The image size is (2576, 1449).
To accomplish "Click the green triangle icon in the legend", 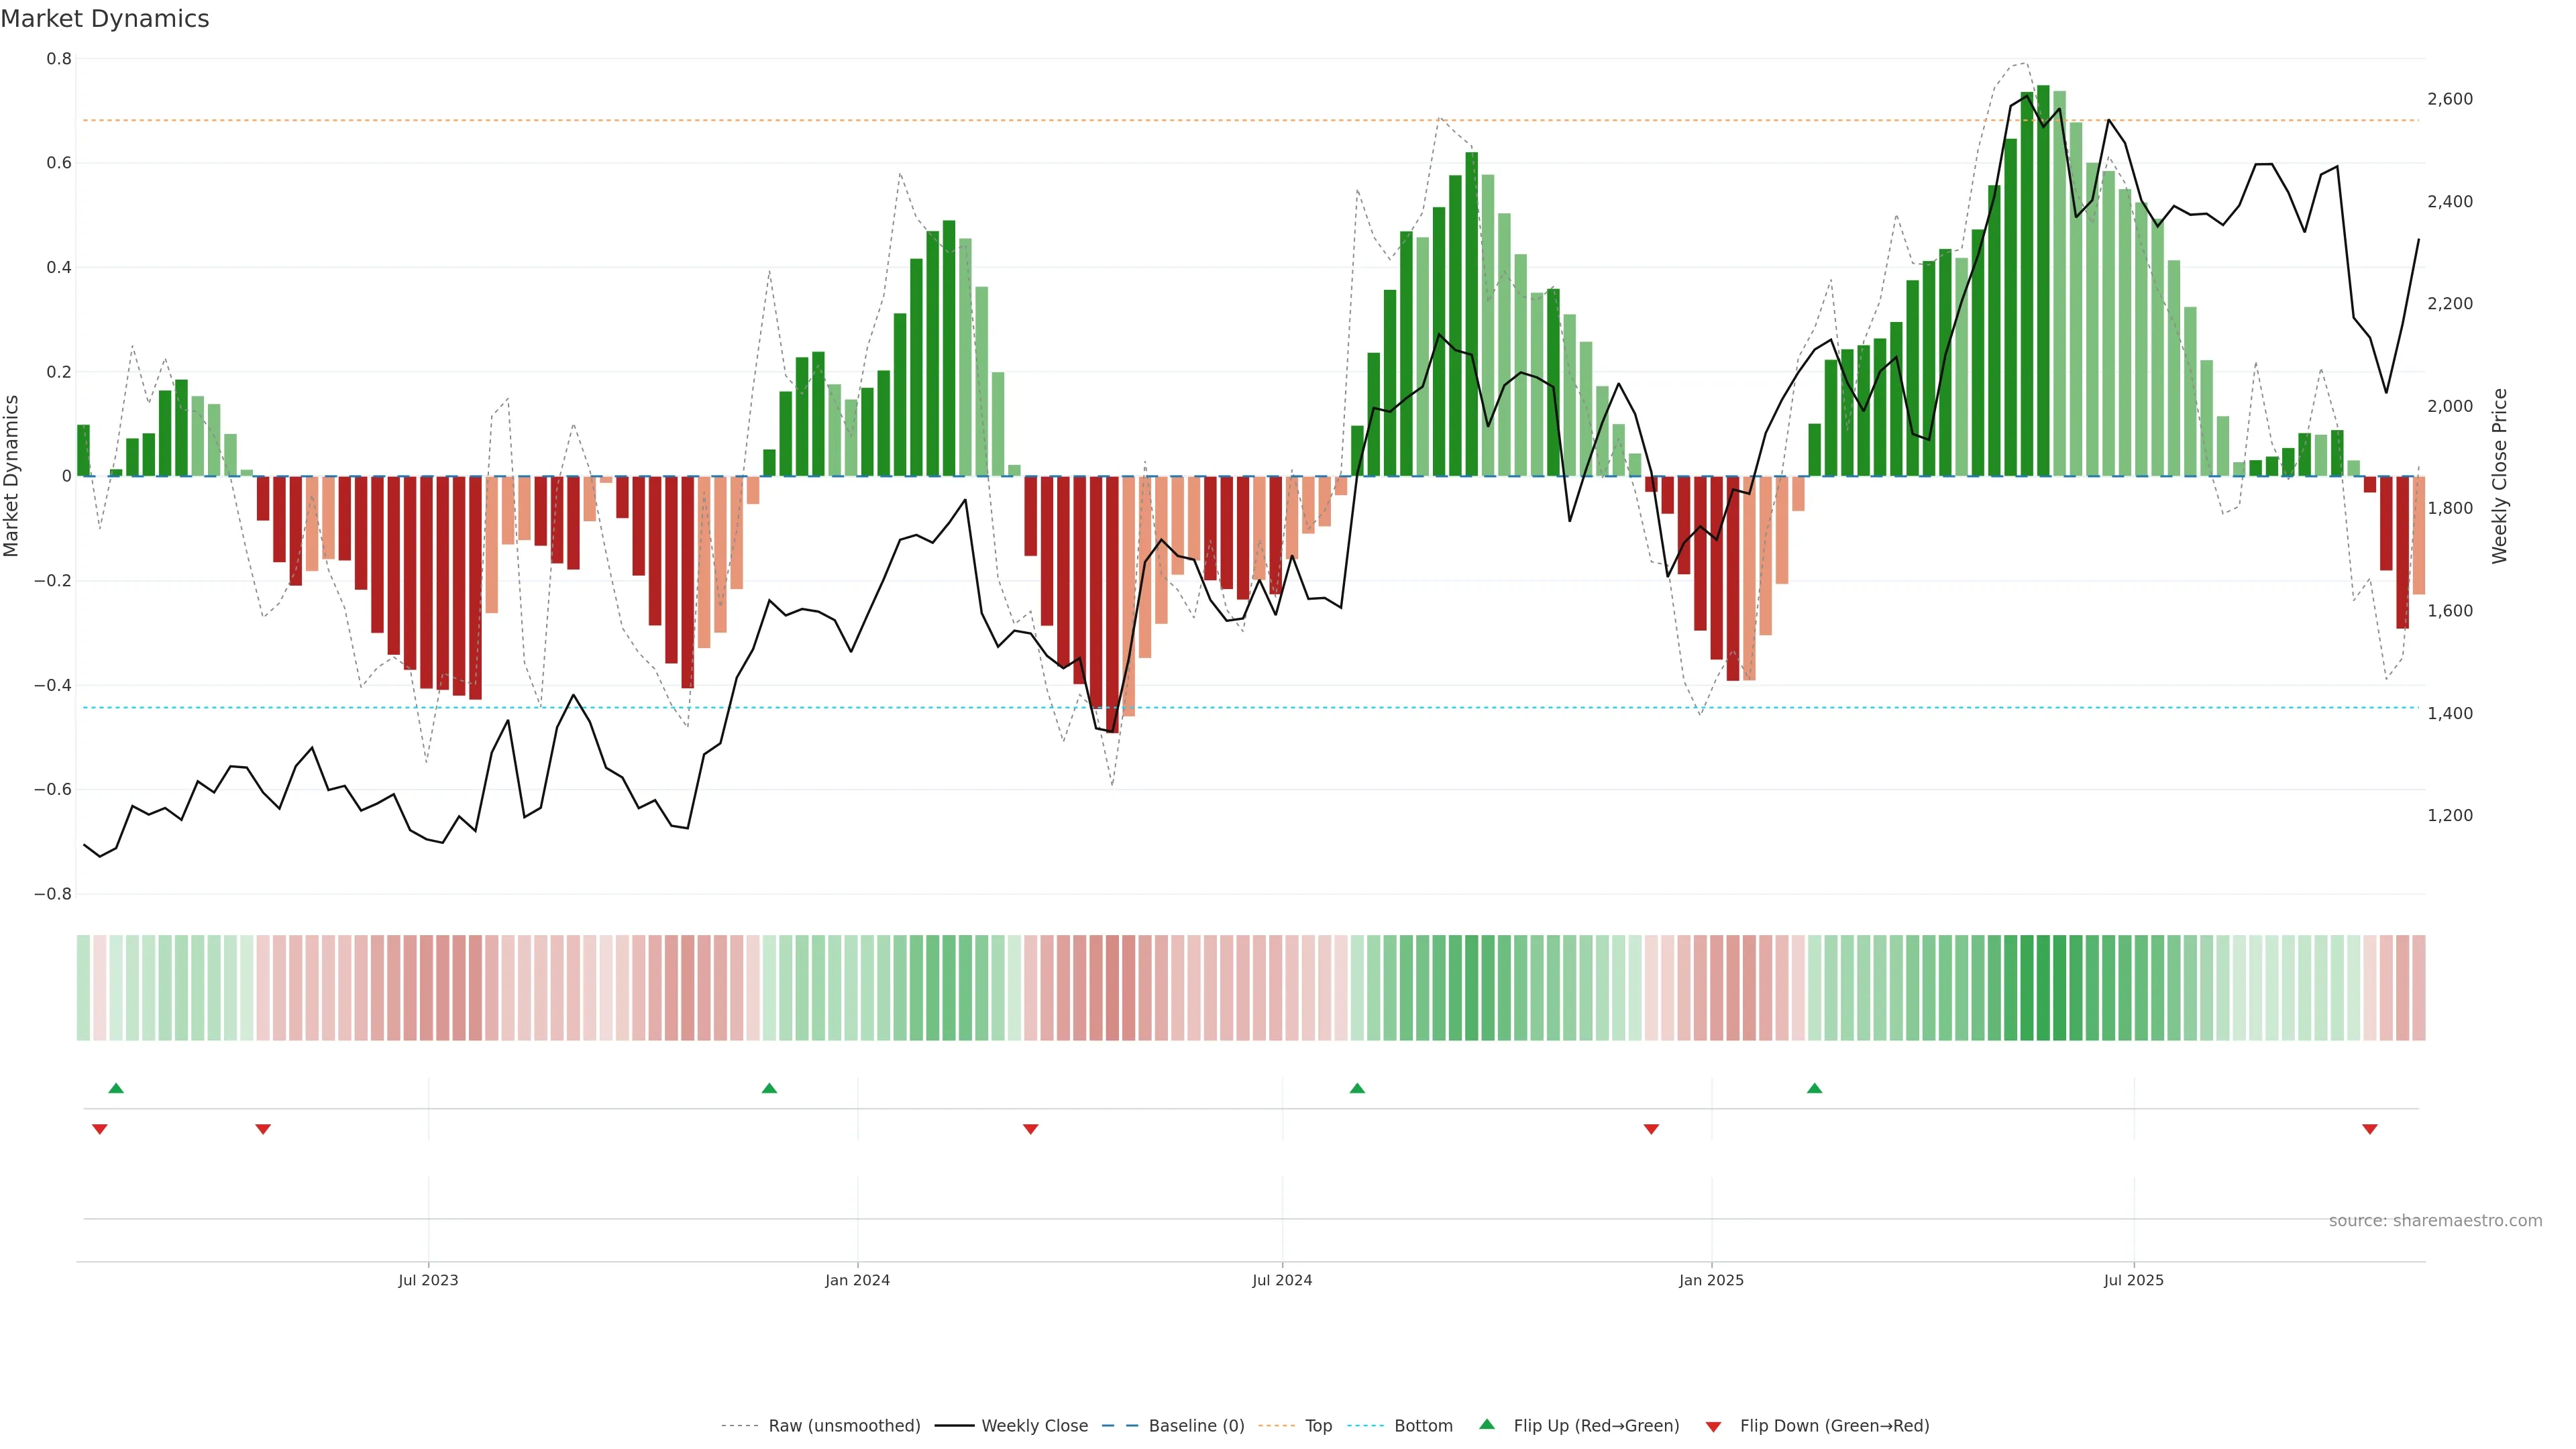I will pos(1487,1425).
